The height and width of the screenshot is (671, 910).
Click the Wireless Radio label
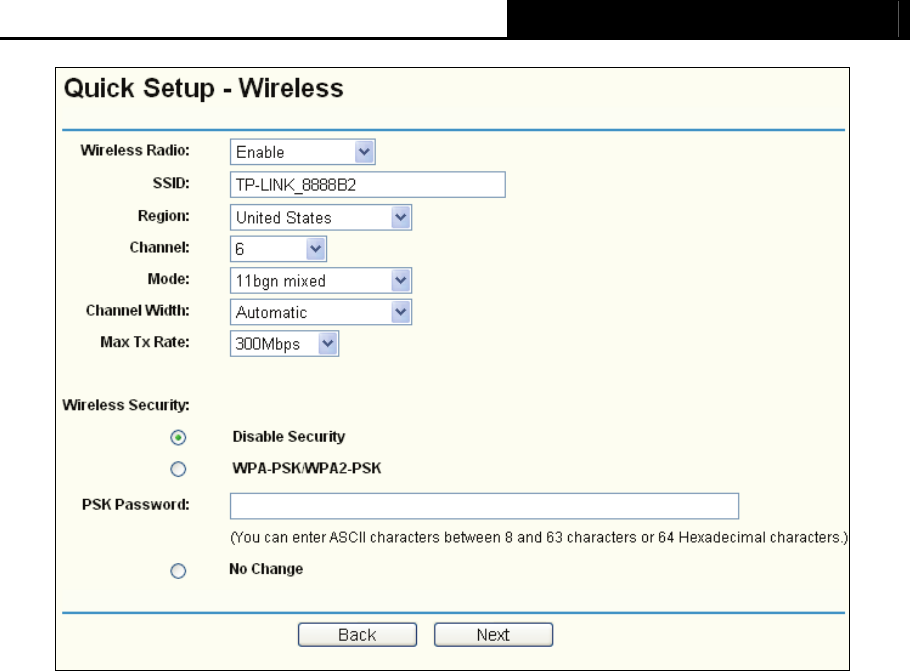pos(135,150)
